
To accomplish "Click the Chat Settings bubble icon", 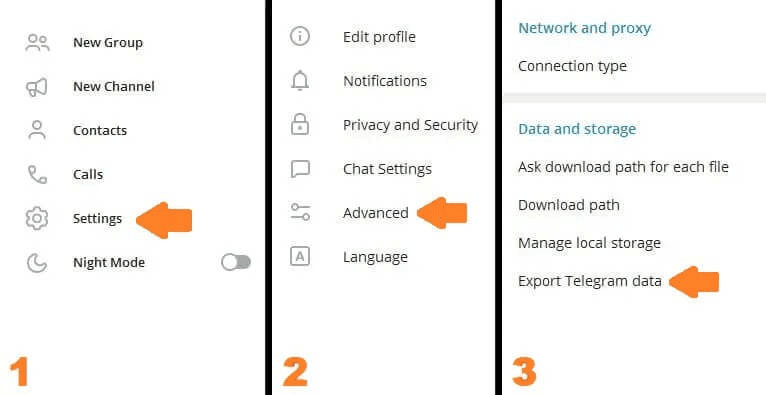I will [x=300, y=169].
